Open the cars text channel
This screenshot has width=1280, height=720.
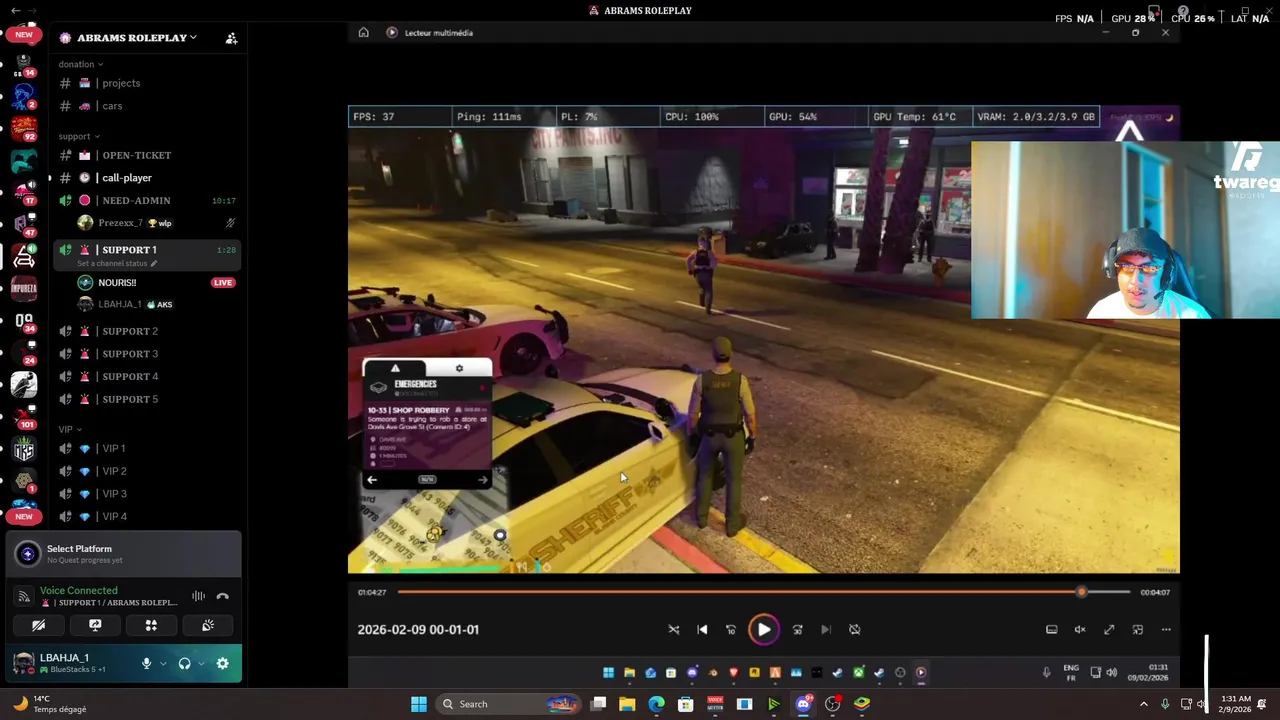pos(147,106)
